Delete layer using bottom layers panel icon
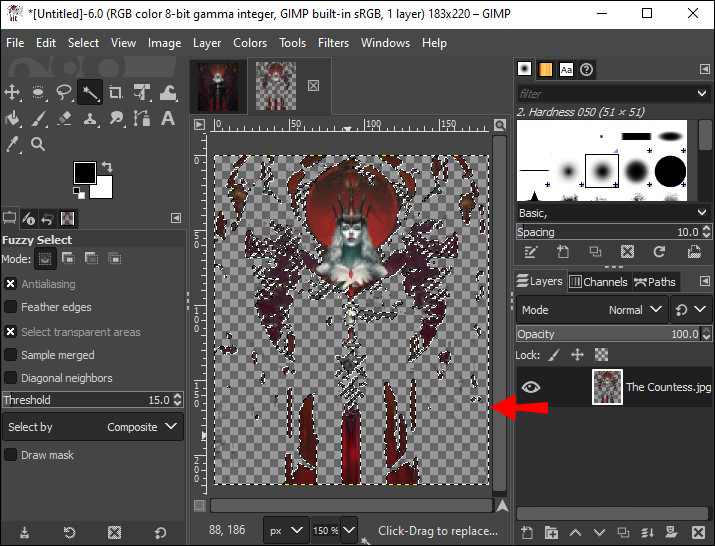Viewport: 715px width, 546px height. 697,533
